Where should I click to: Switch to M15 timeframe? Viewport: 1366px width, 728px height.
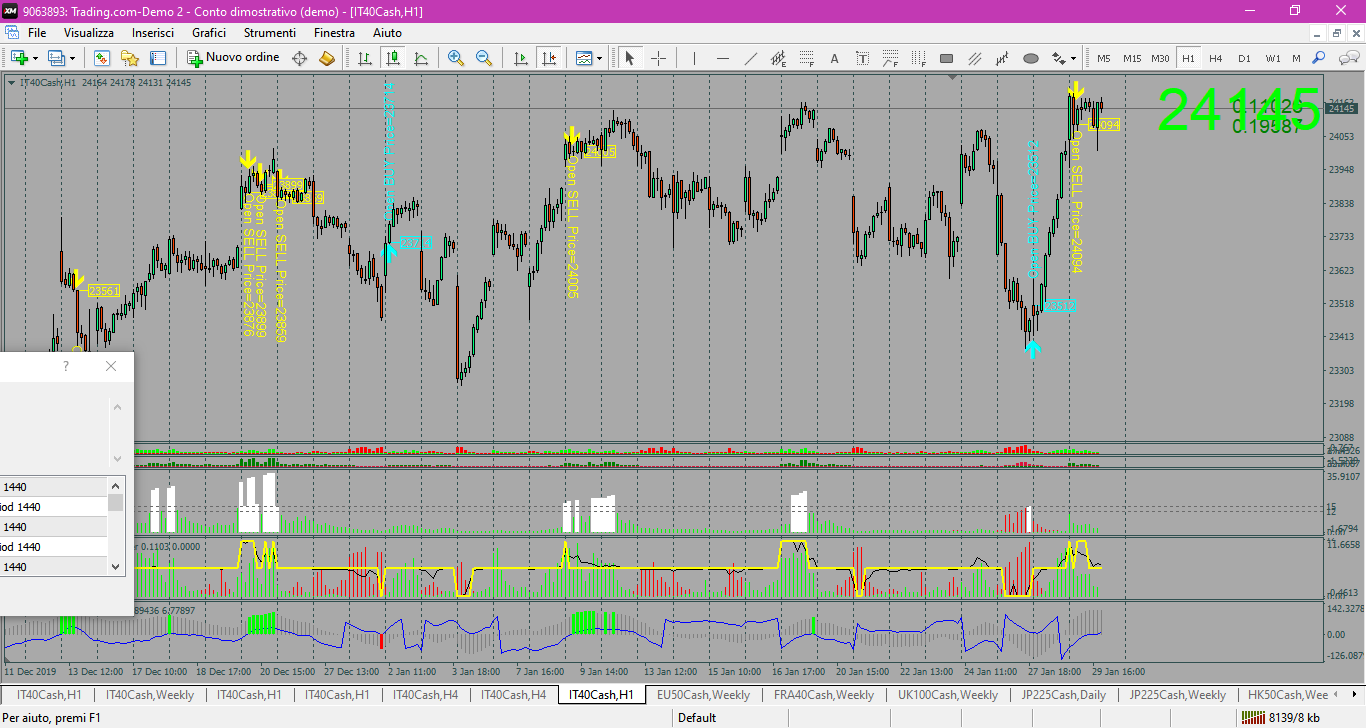[x=1132, y=58]
